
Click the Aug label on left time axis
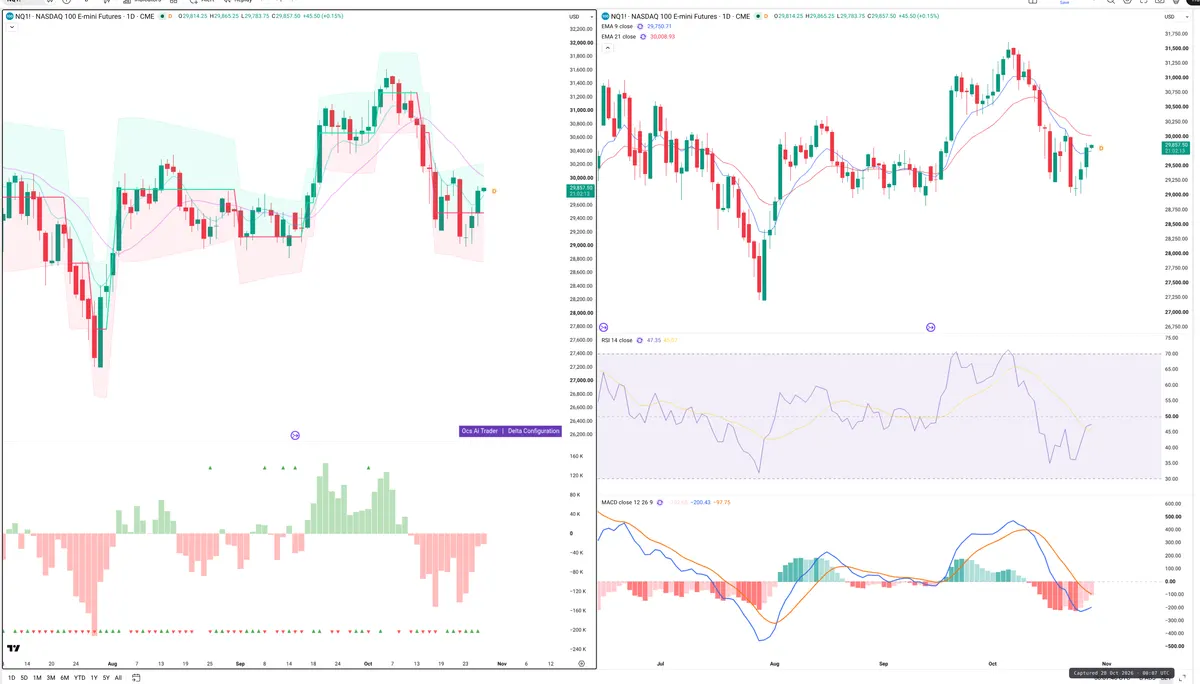click(112, 663)
